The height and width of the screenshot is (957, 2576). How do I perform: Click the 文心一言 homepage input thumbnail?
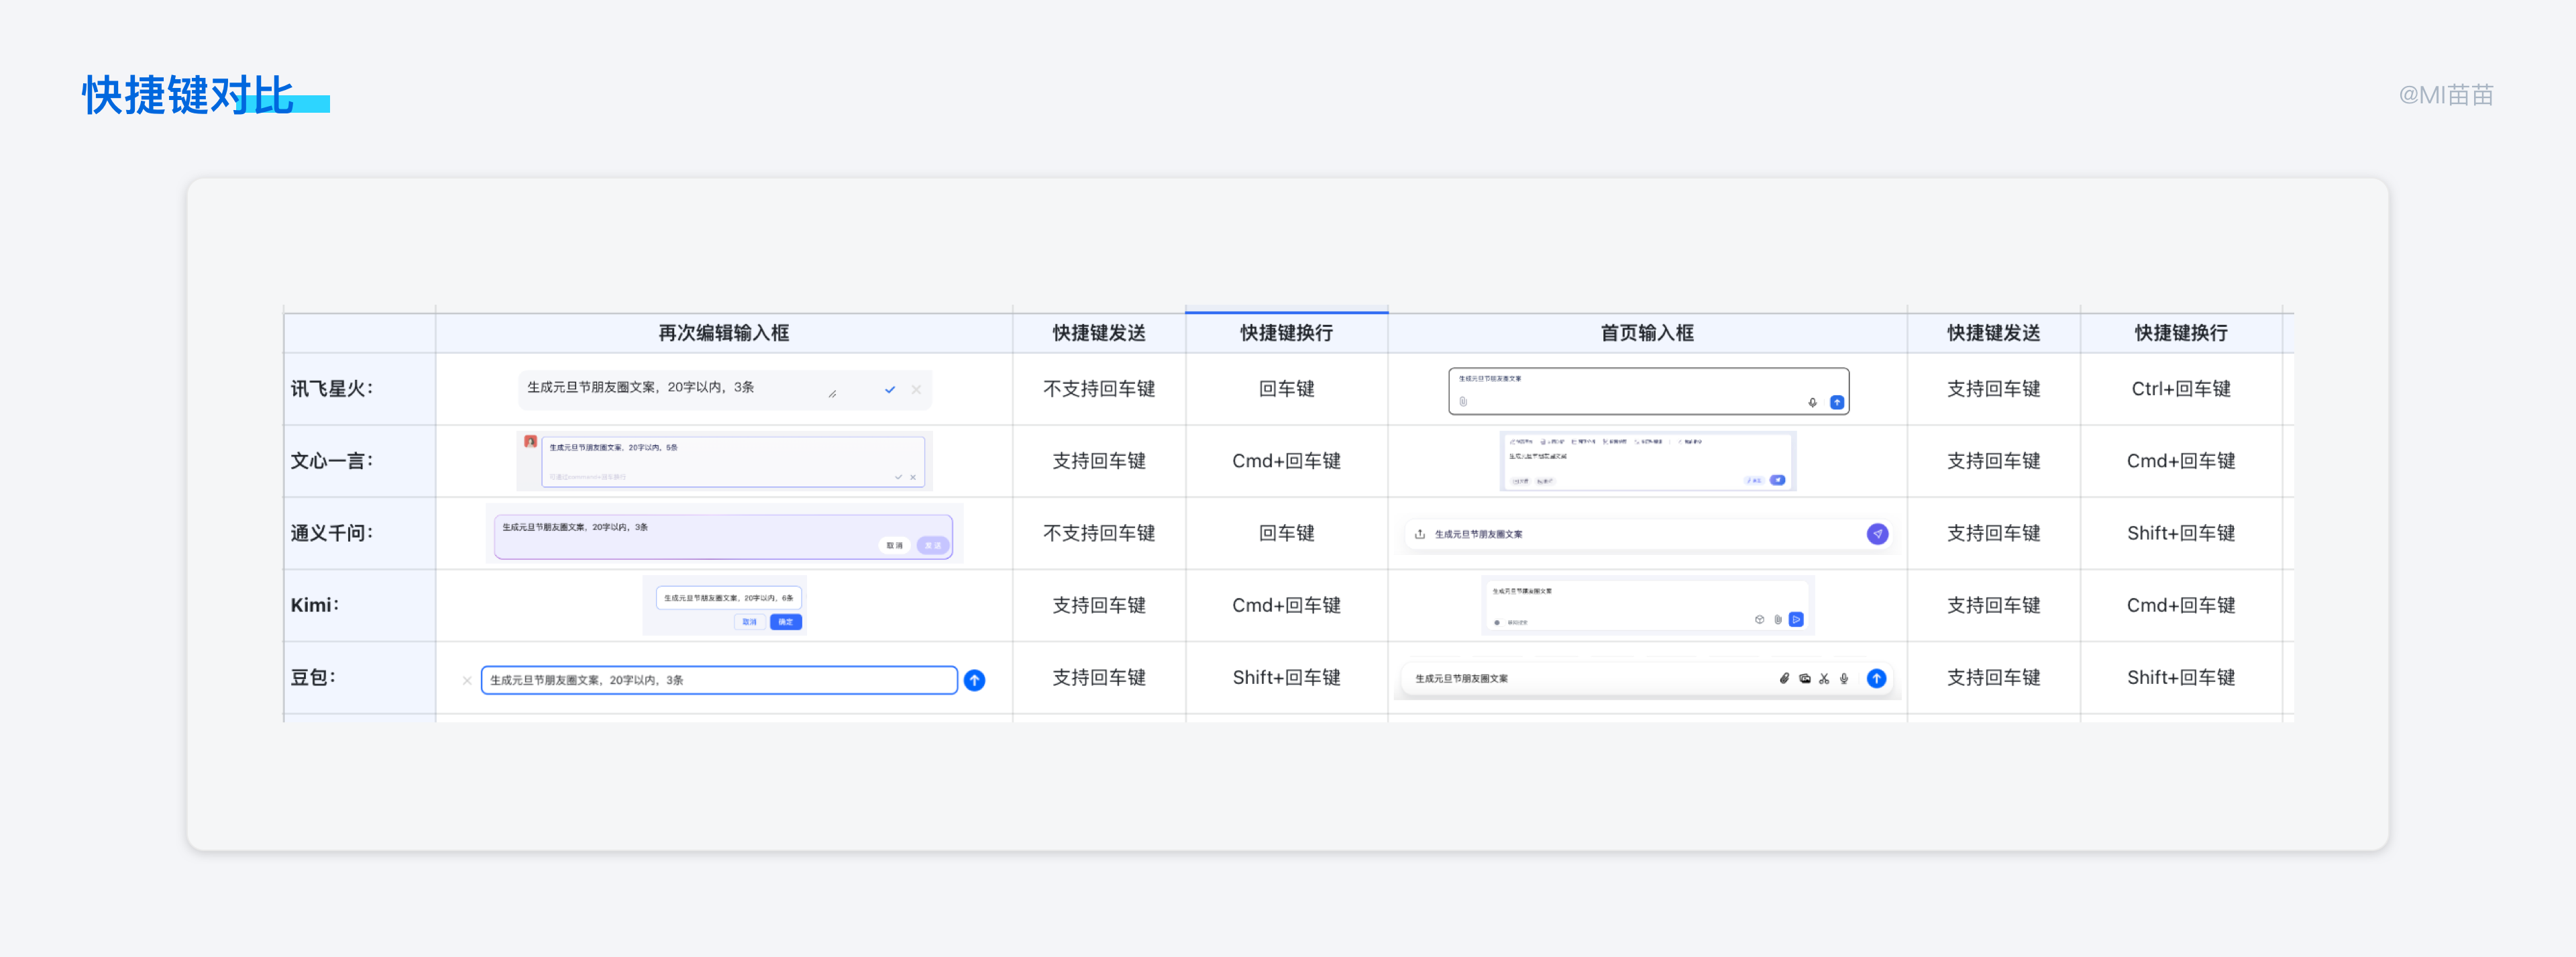click(1648, 461)
